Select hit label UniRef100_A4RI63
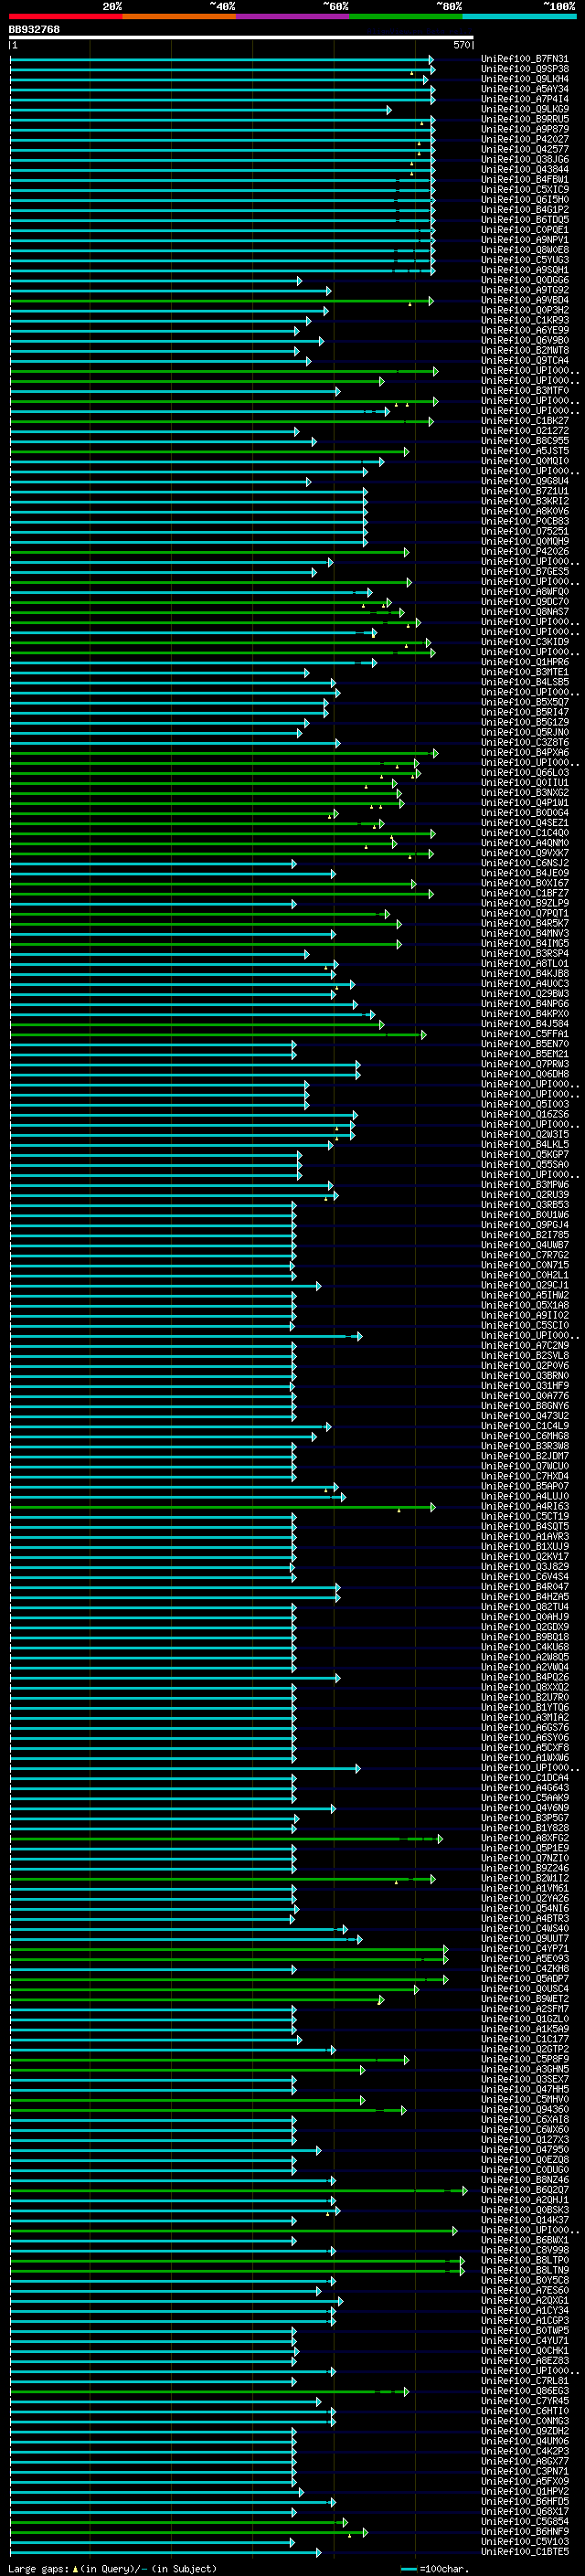 [525, 1507]
